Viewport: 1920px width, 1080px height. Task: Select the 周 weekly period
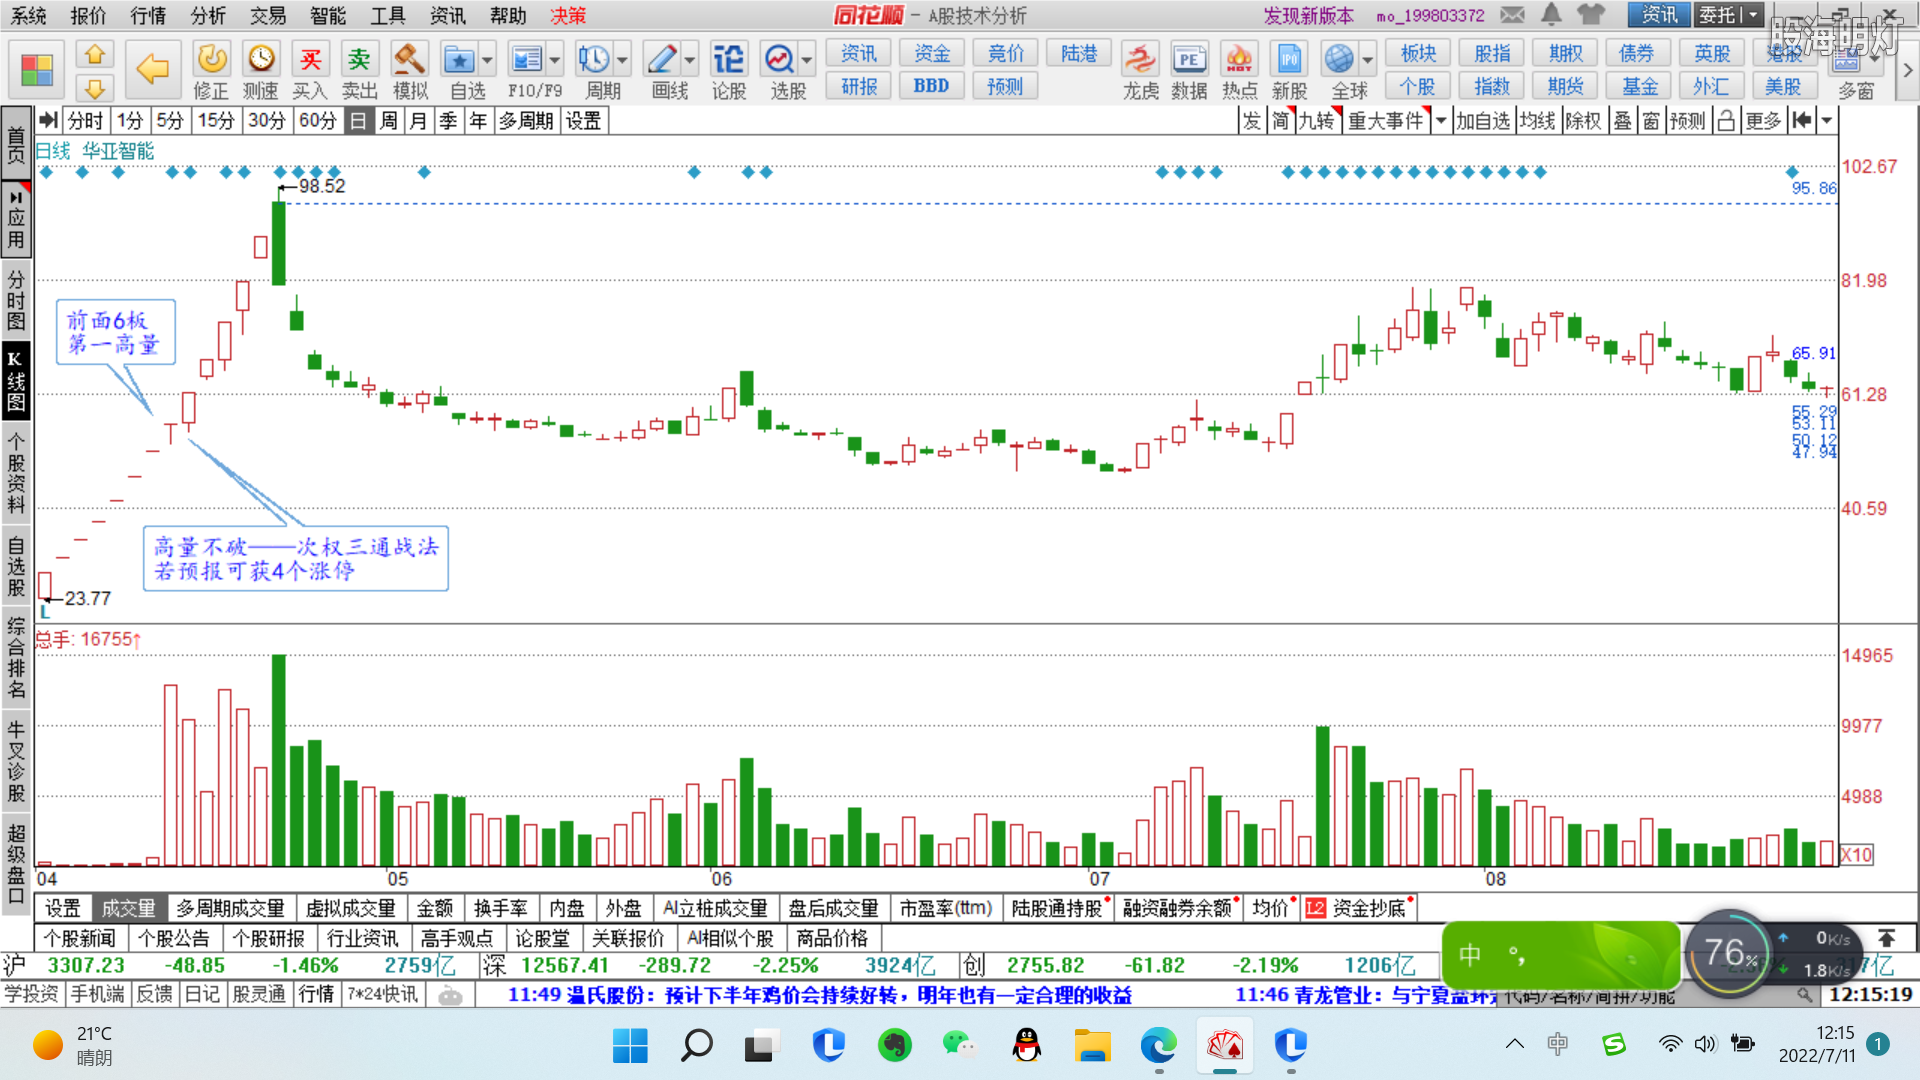point(389,121)
